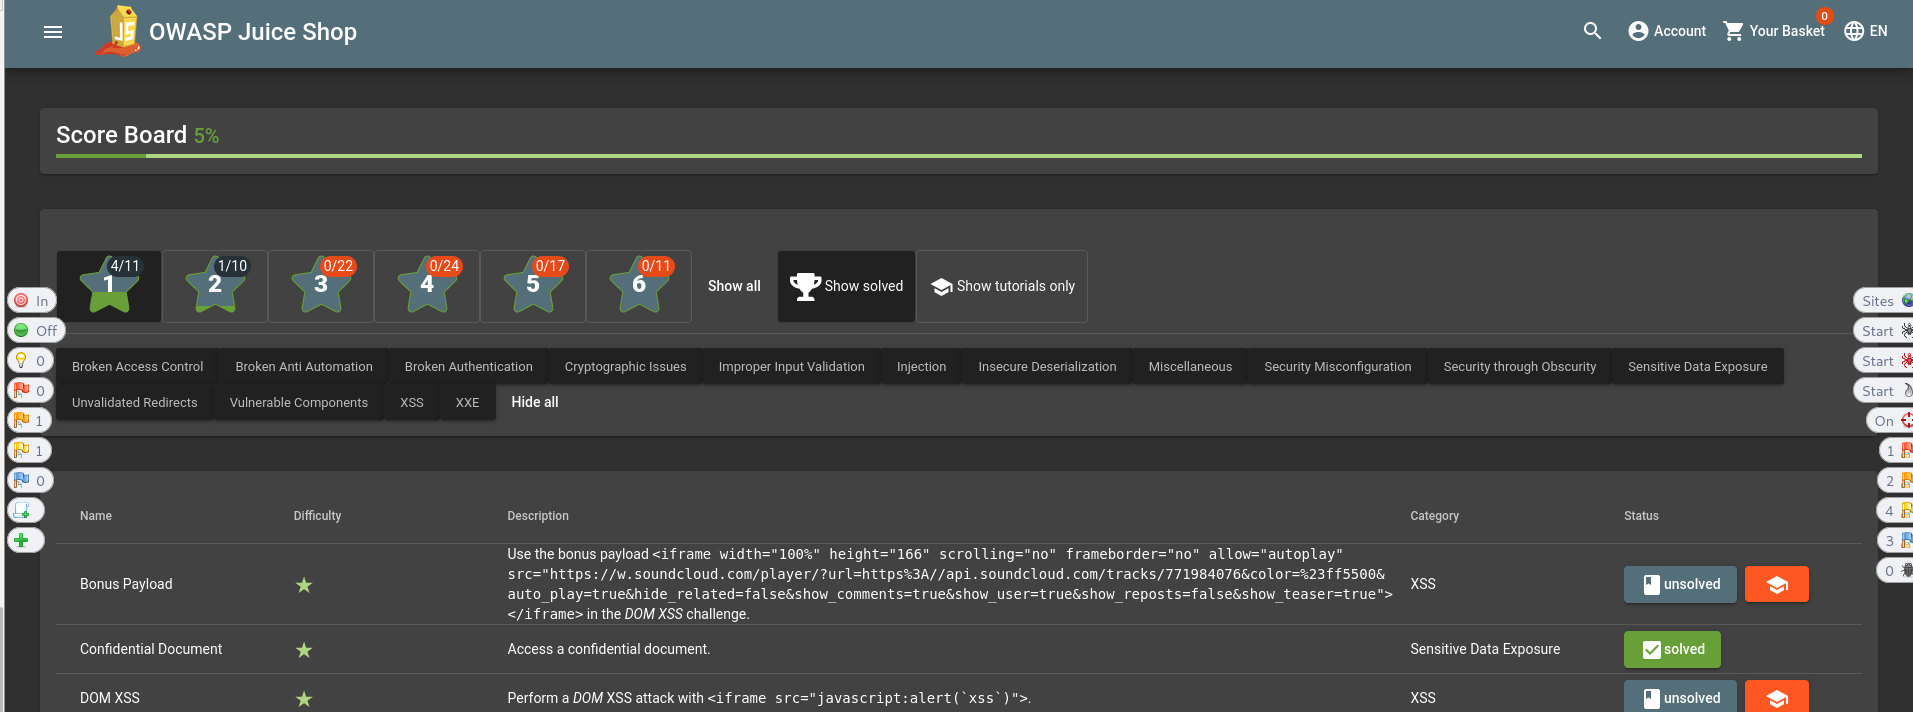The width and height of the screenshot is (1913, 712).
Task: Toggle the Show solved filter
Action: coord(846,286)
